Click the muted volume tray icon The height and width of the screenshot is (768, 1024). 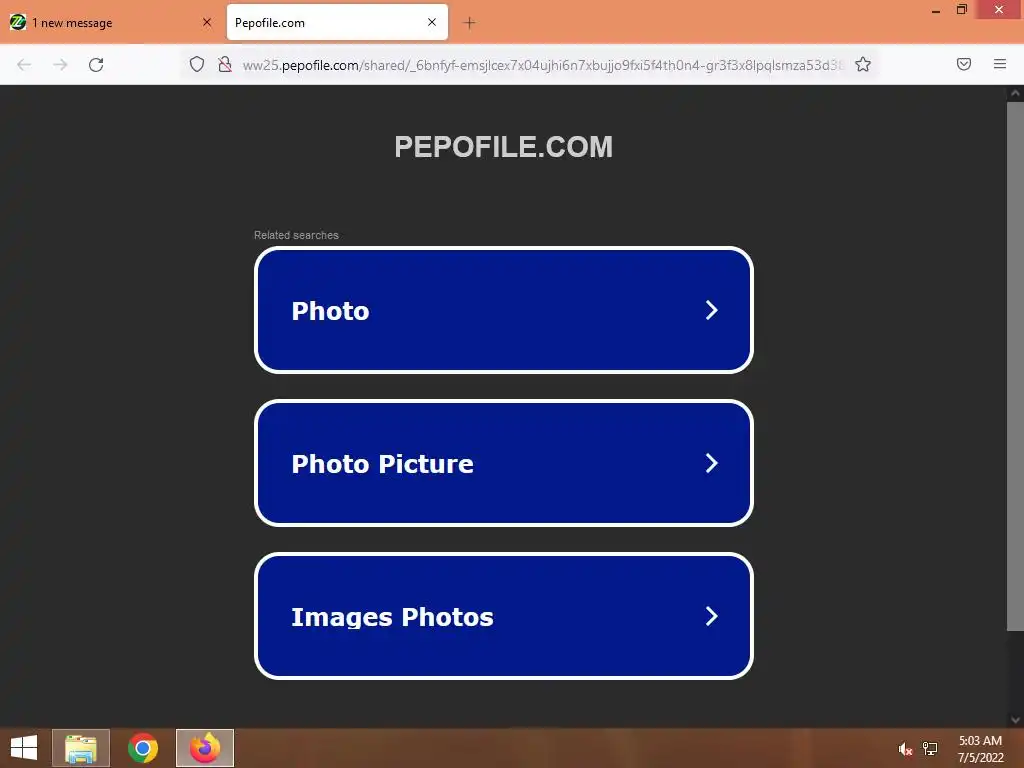[904, 749]
